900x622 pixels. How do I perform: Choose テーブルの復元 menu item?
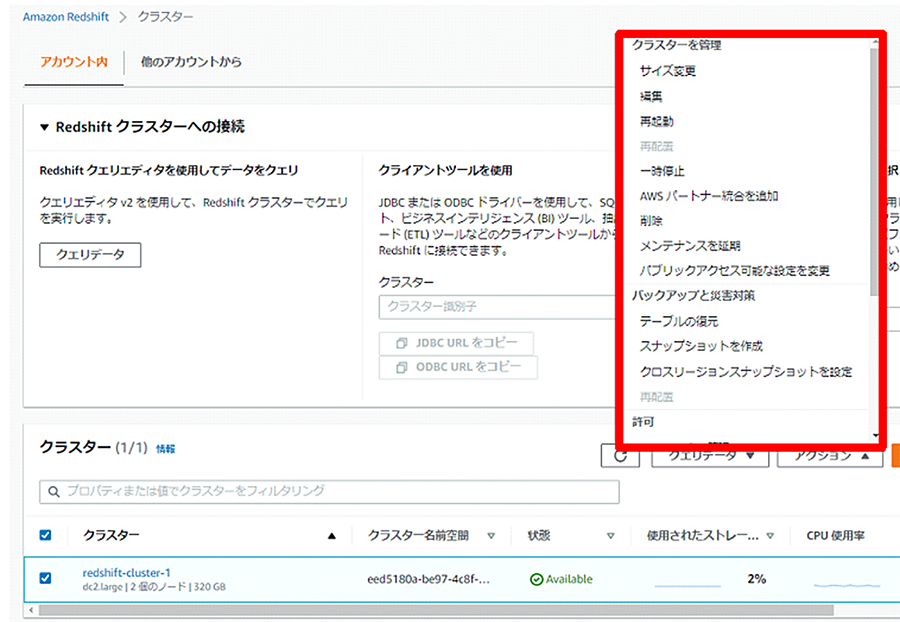click(x=679, y=321)
